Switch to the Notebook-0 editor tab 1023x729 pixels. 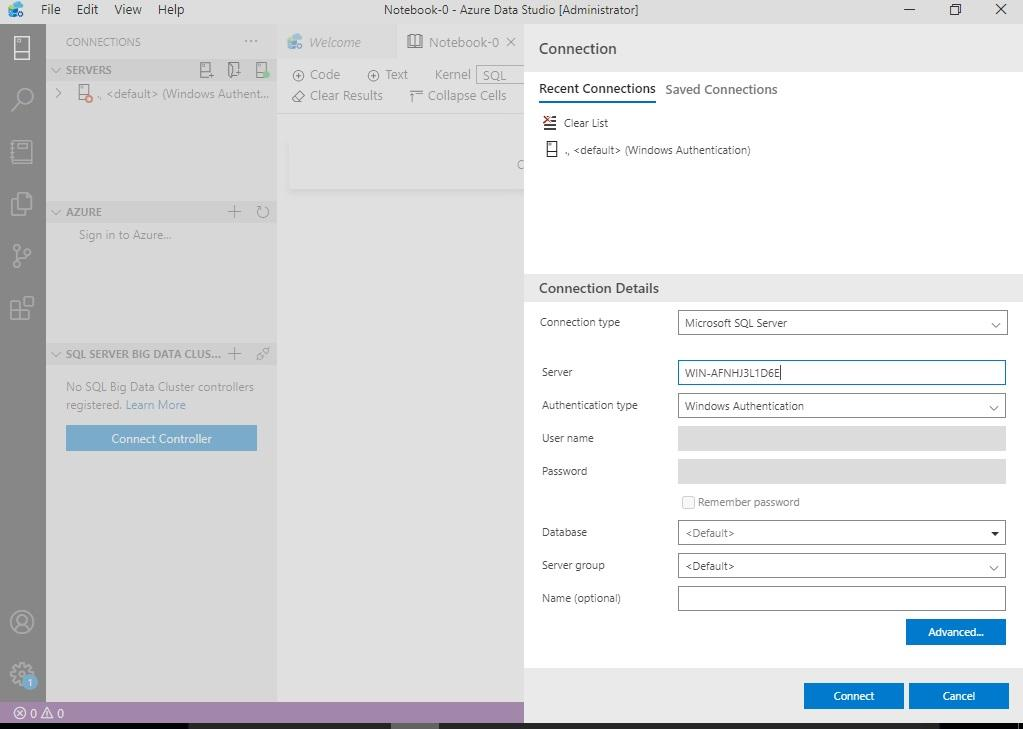click(460, 42)
